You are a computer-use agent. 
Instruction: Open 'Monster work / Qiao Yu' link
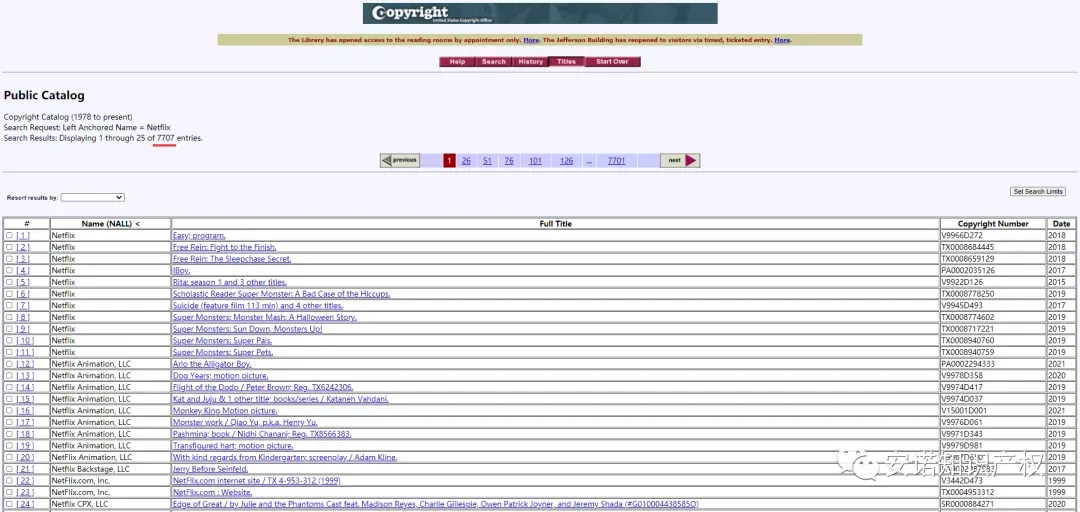click(x=245, y=422)
